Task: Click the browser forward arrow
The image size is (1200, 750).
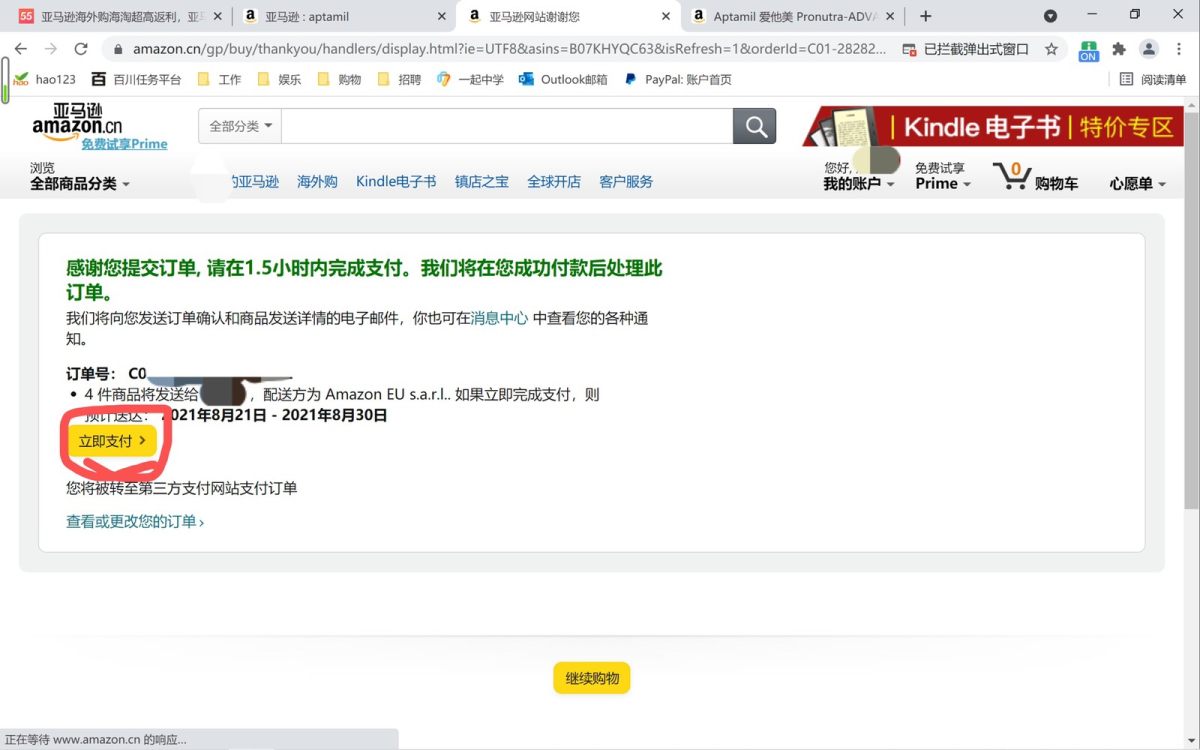Action: tap(51, 49)
